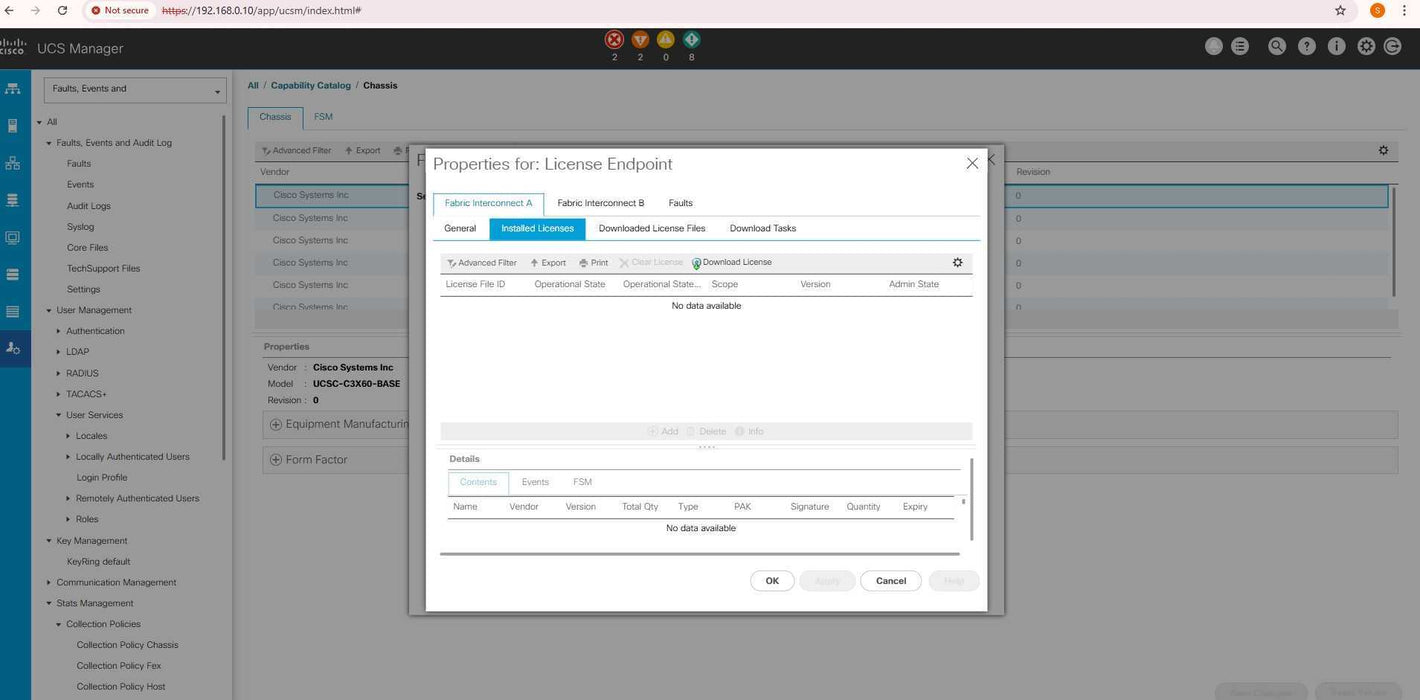Collapse the All tree node

(39, 122)
